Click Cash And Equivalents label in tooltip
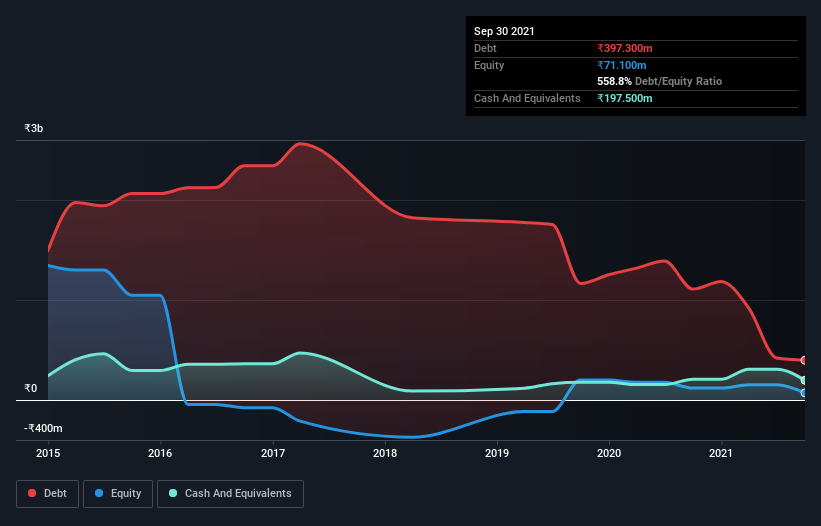This screenshot has height=526, width=821. [x=527, y=98]
